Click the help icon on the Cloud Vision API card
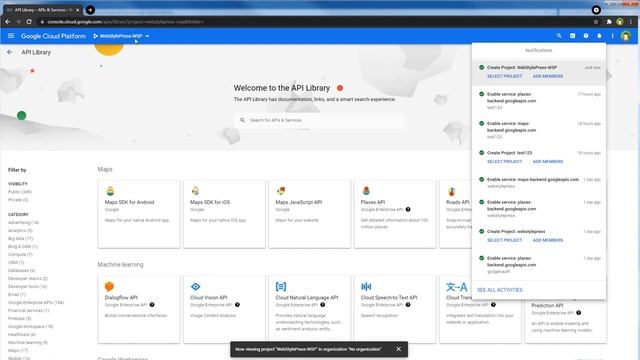The image size is (640, 360). 237,305
